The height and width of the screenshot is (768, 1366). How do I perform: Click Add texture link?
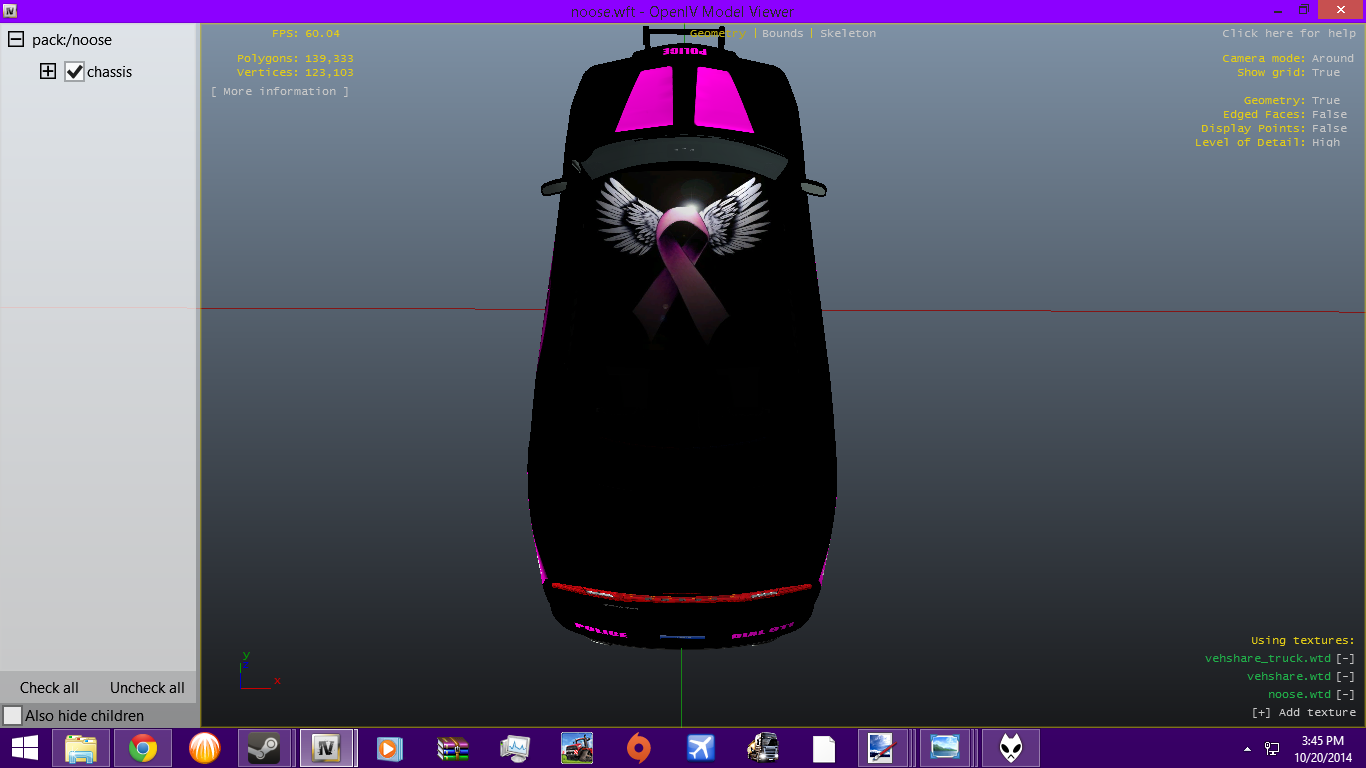point(1304,712)
